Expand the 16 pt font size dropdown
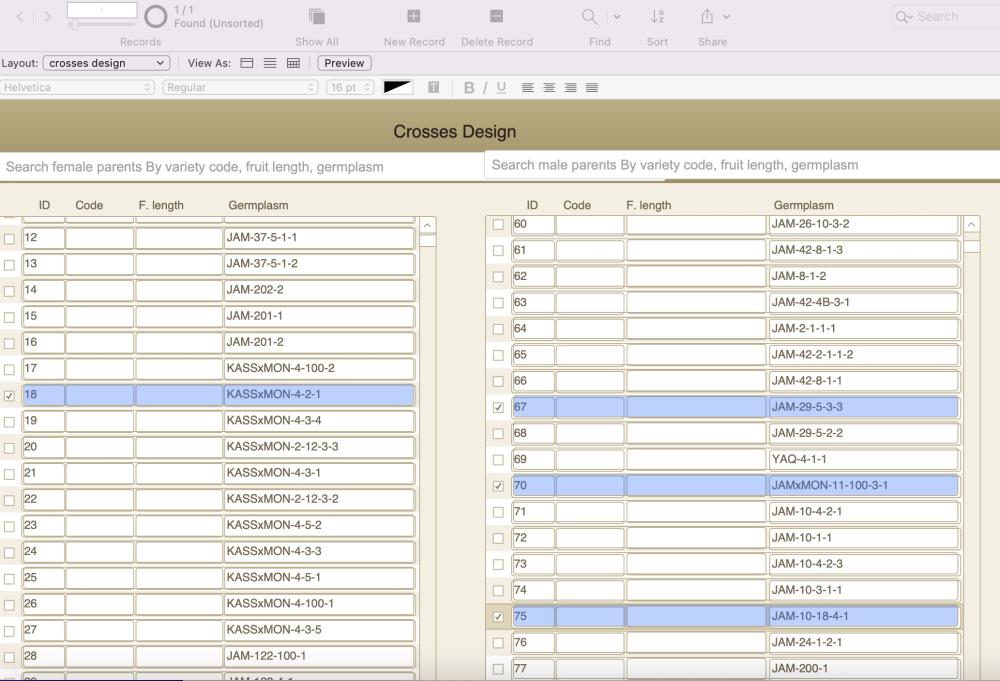Image resolution: width=1000 pixels, height=681 pixels. 350,88
